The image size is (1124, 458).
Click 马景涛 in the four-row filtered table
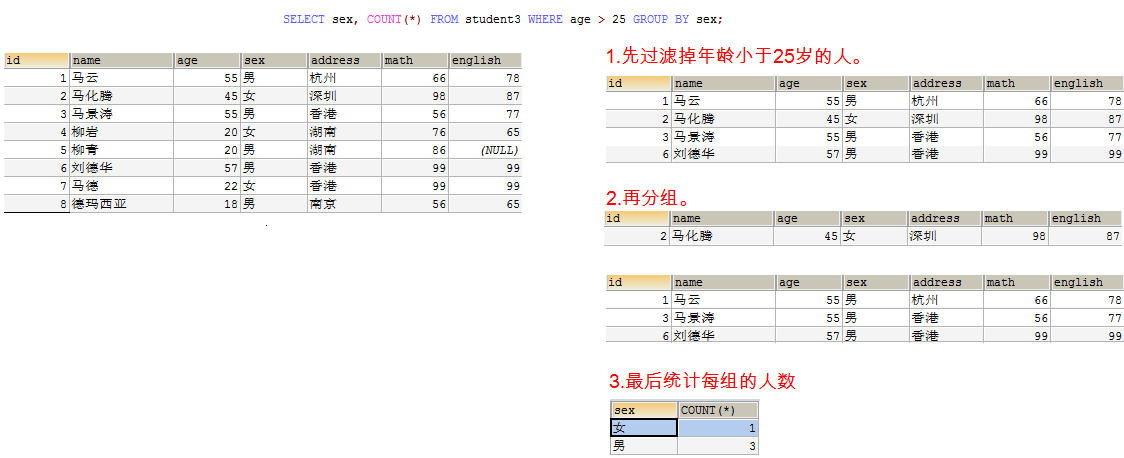click(x=724, y=136)
